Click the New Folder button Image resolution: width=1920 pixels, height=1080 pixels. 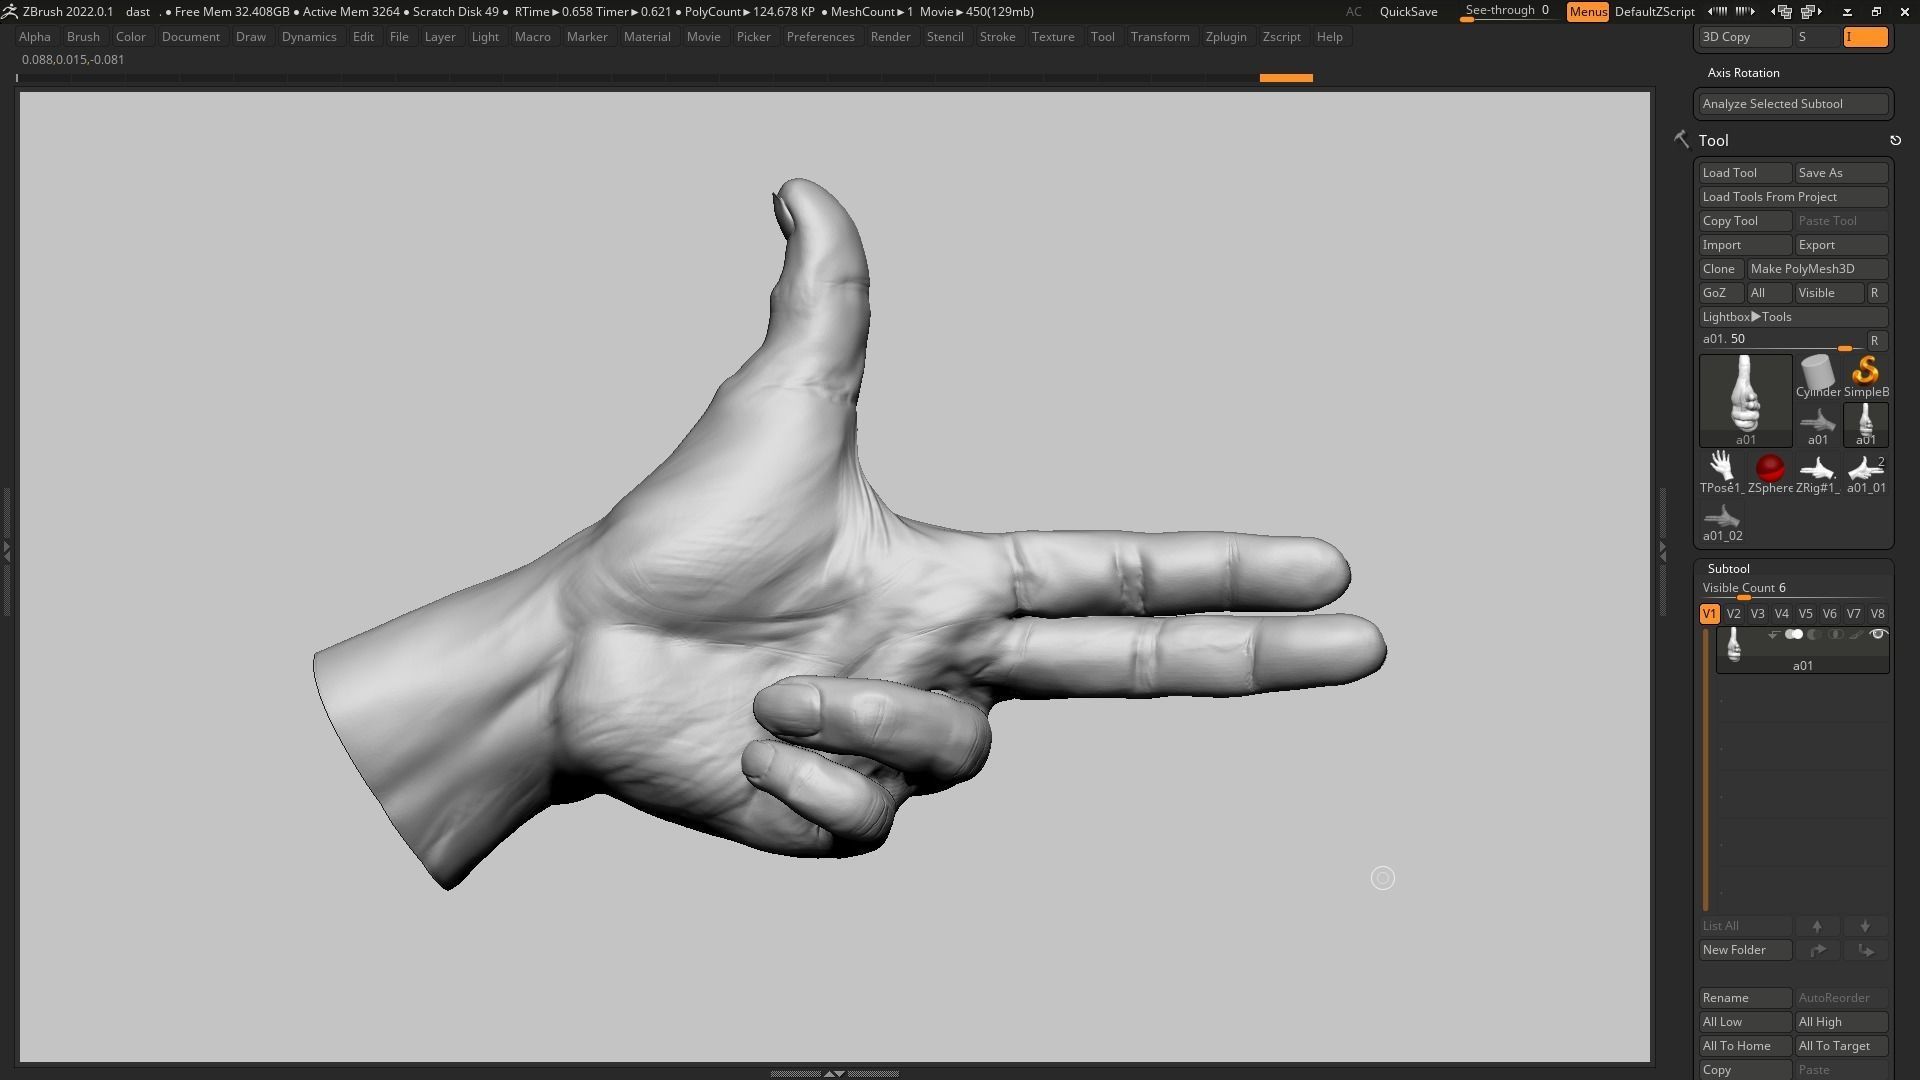click(1745, 950)
